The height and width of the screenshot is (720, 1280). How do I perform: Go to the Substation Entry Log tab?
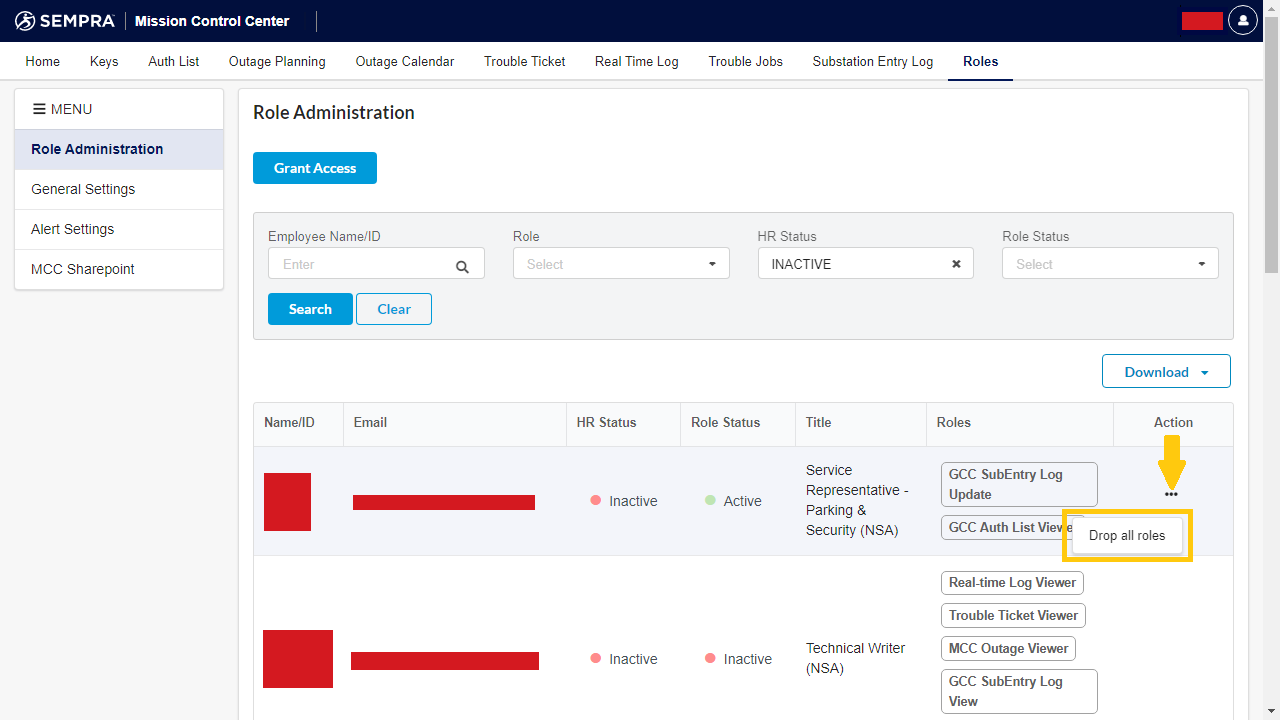(x=873, y=62)
